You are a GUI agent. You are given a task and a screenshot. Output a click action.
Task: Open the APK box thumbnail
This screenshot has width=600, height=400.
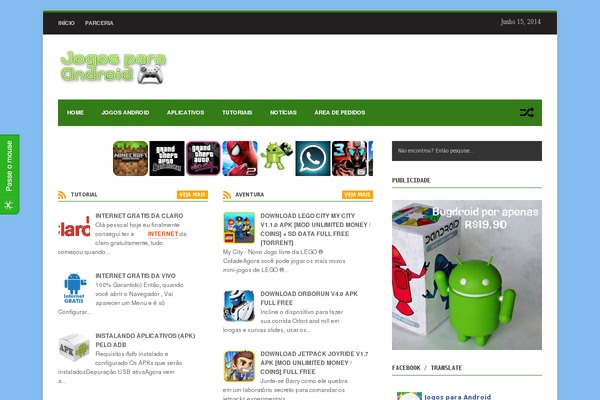point(74,347)
